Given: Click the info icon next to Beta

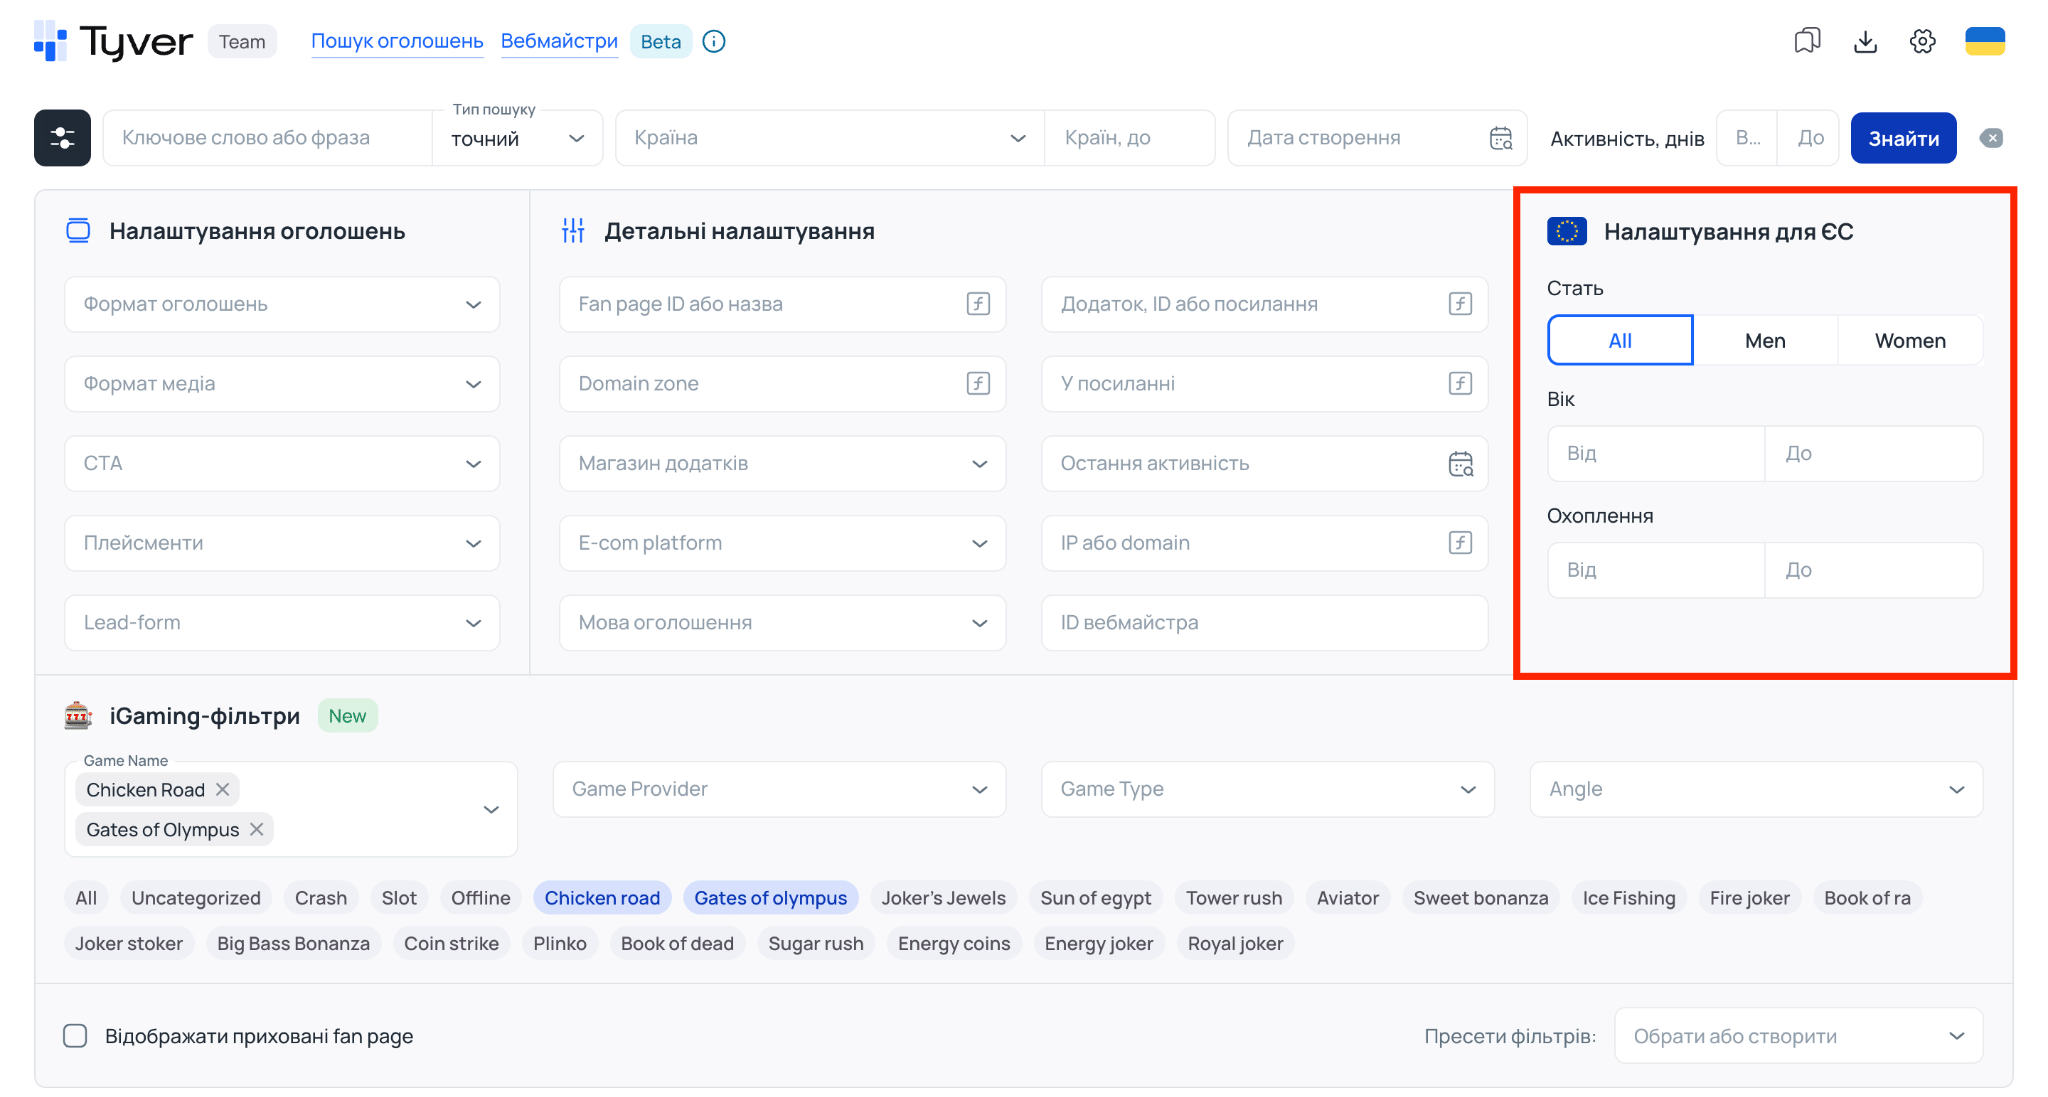Looking at the screenshot, I should coord(714,41).
